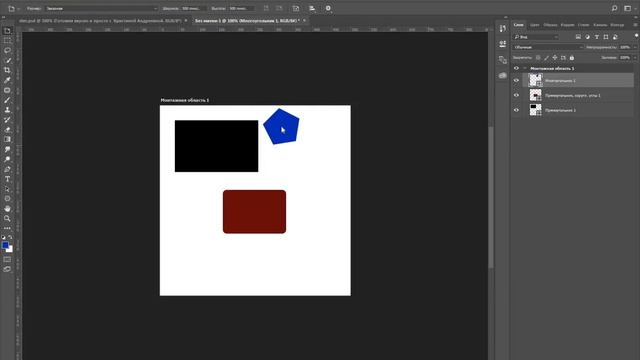
Task: Switch to the Color panel tab
Action: point(534,25)
